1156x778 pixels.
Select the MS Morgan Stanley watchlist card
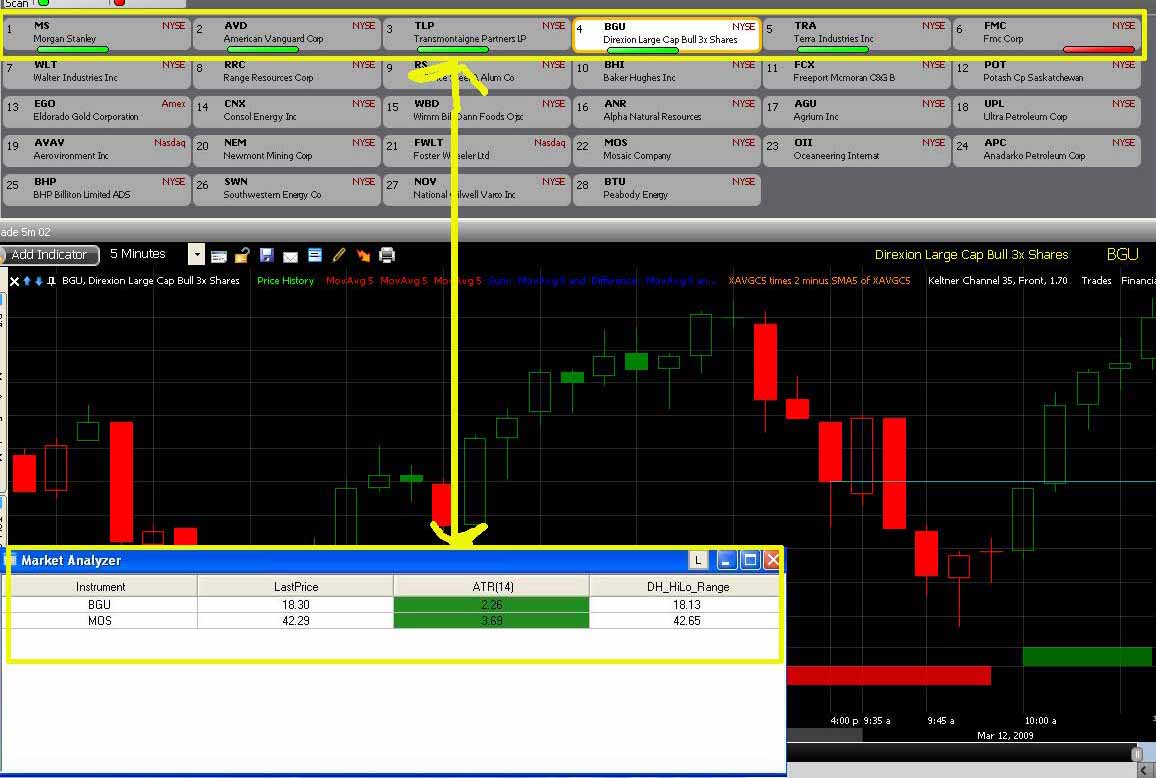[97, 35]
